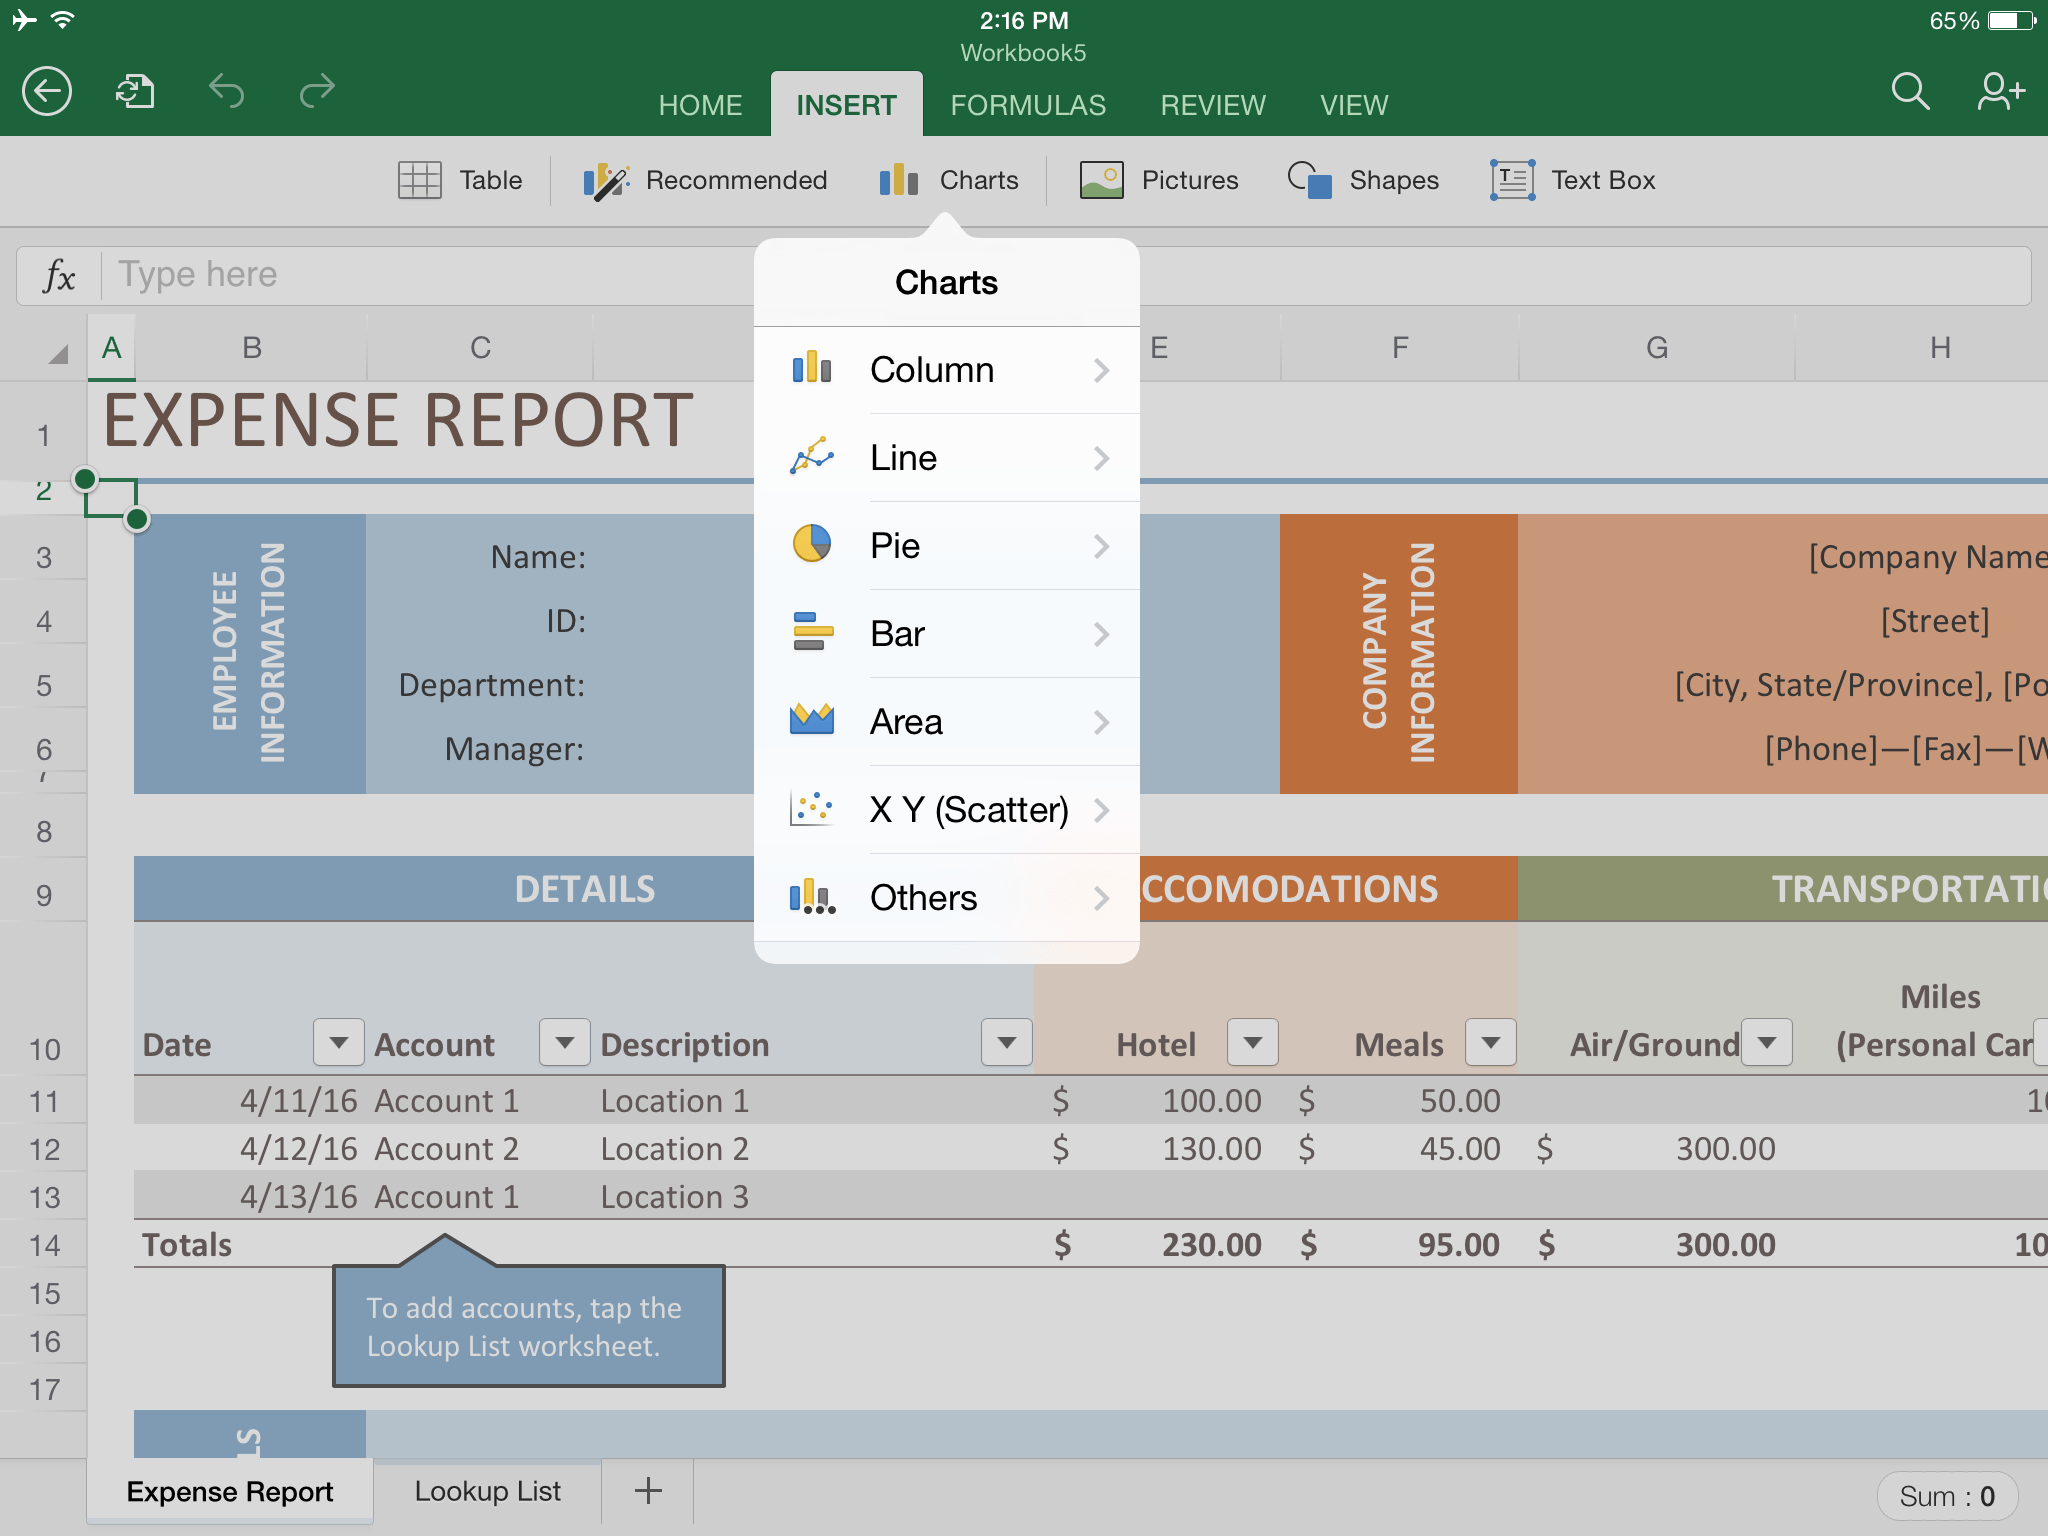Open Recommended charts
This screenshot has height=1536, width=2048.
click(x=706, y=180)
